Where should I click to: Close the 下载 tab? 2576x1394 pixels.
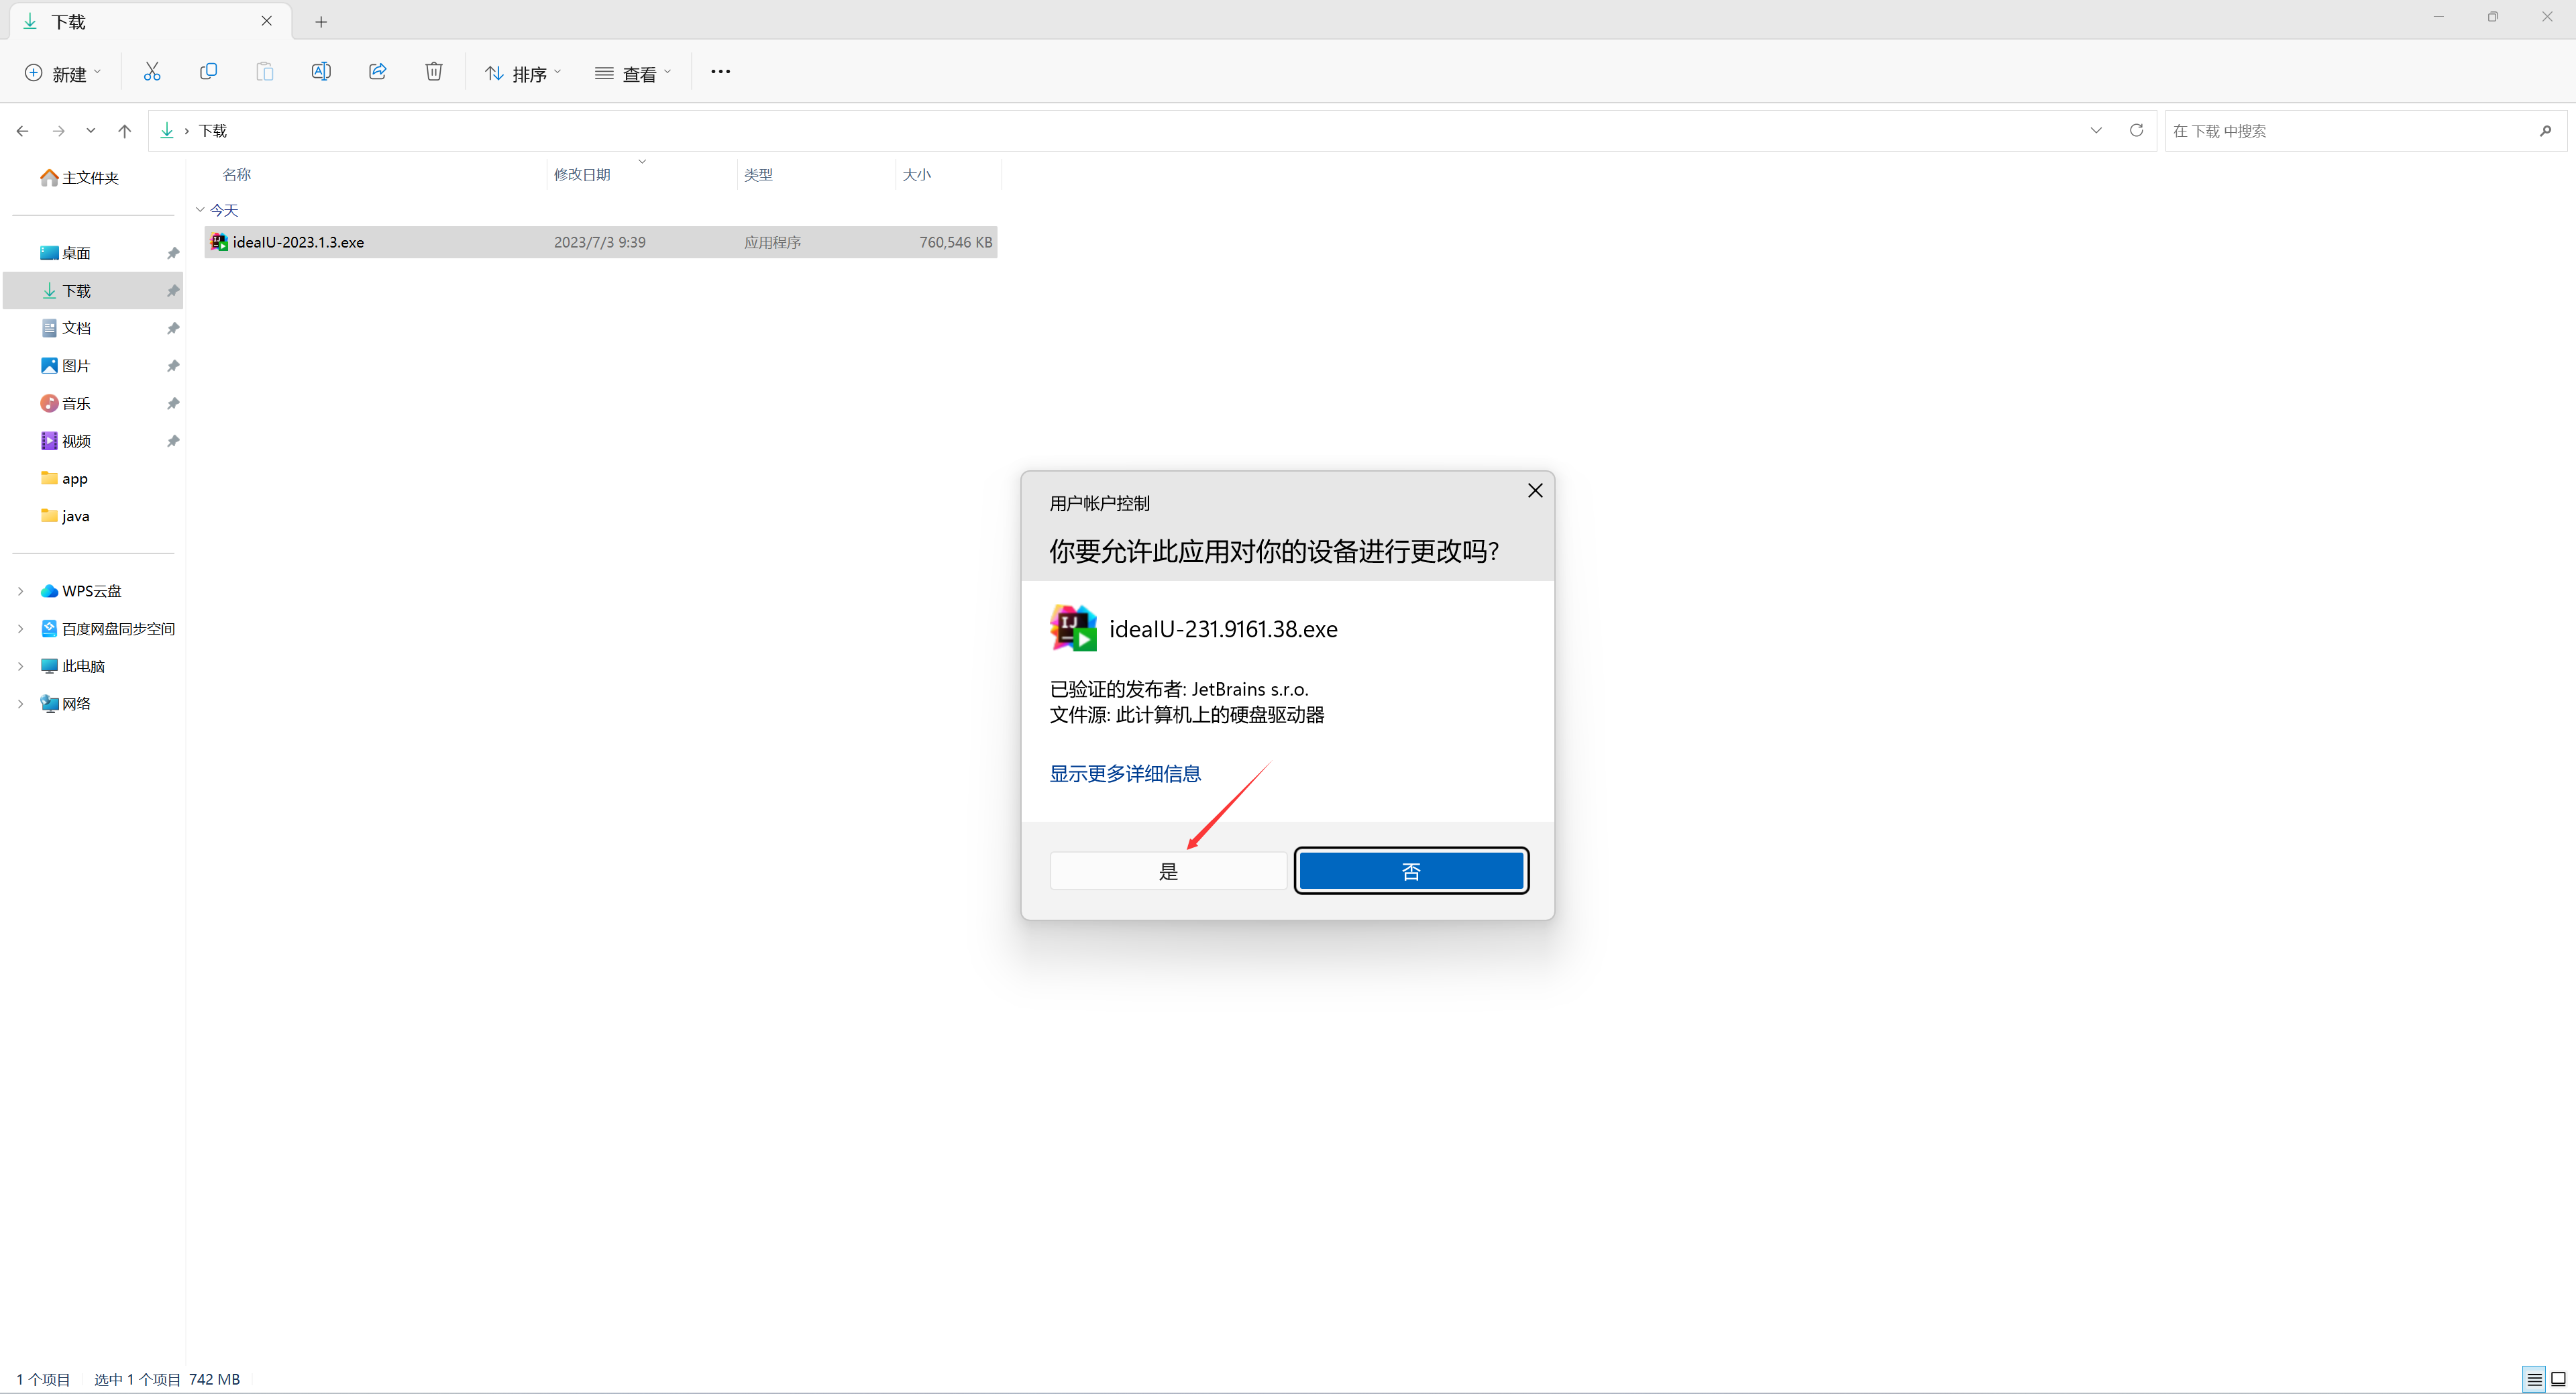click(266, 21)
